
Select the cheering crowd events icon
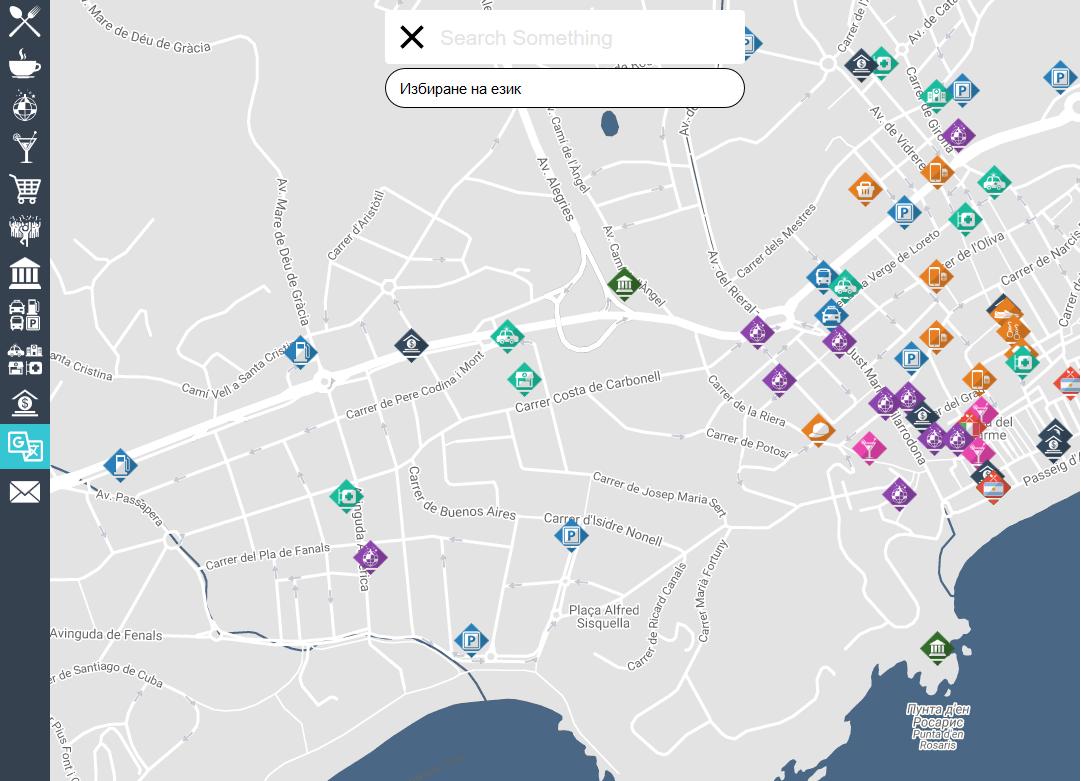click(x=25, y=231)
